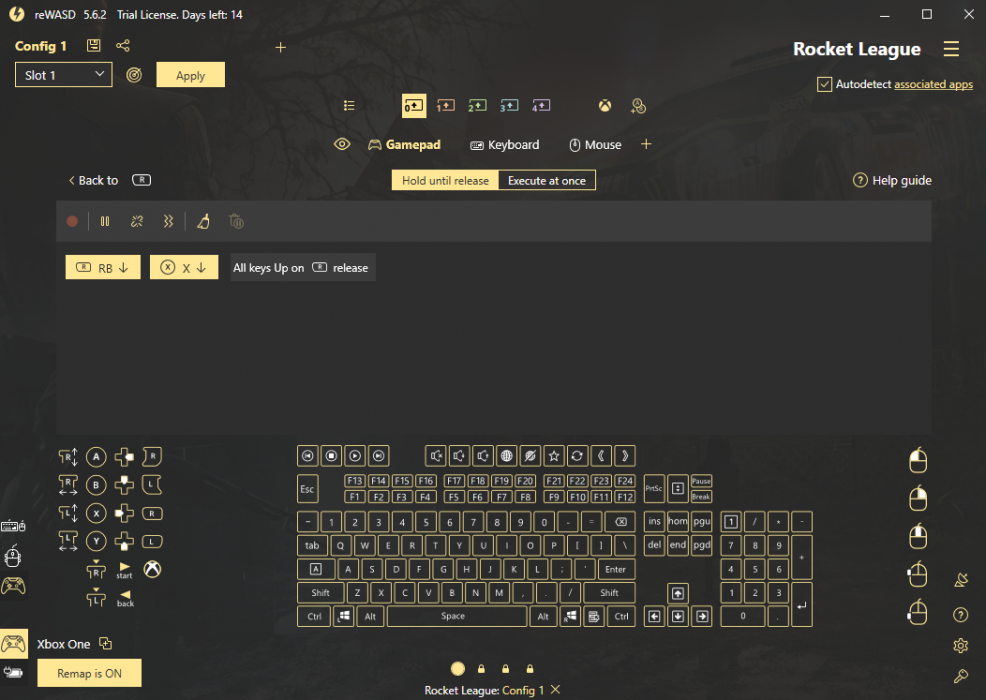Select shift layer 3 icon
986x700 pixels.
coord(509,106)
